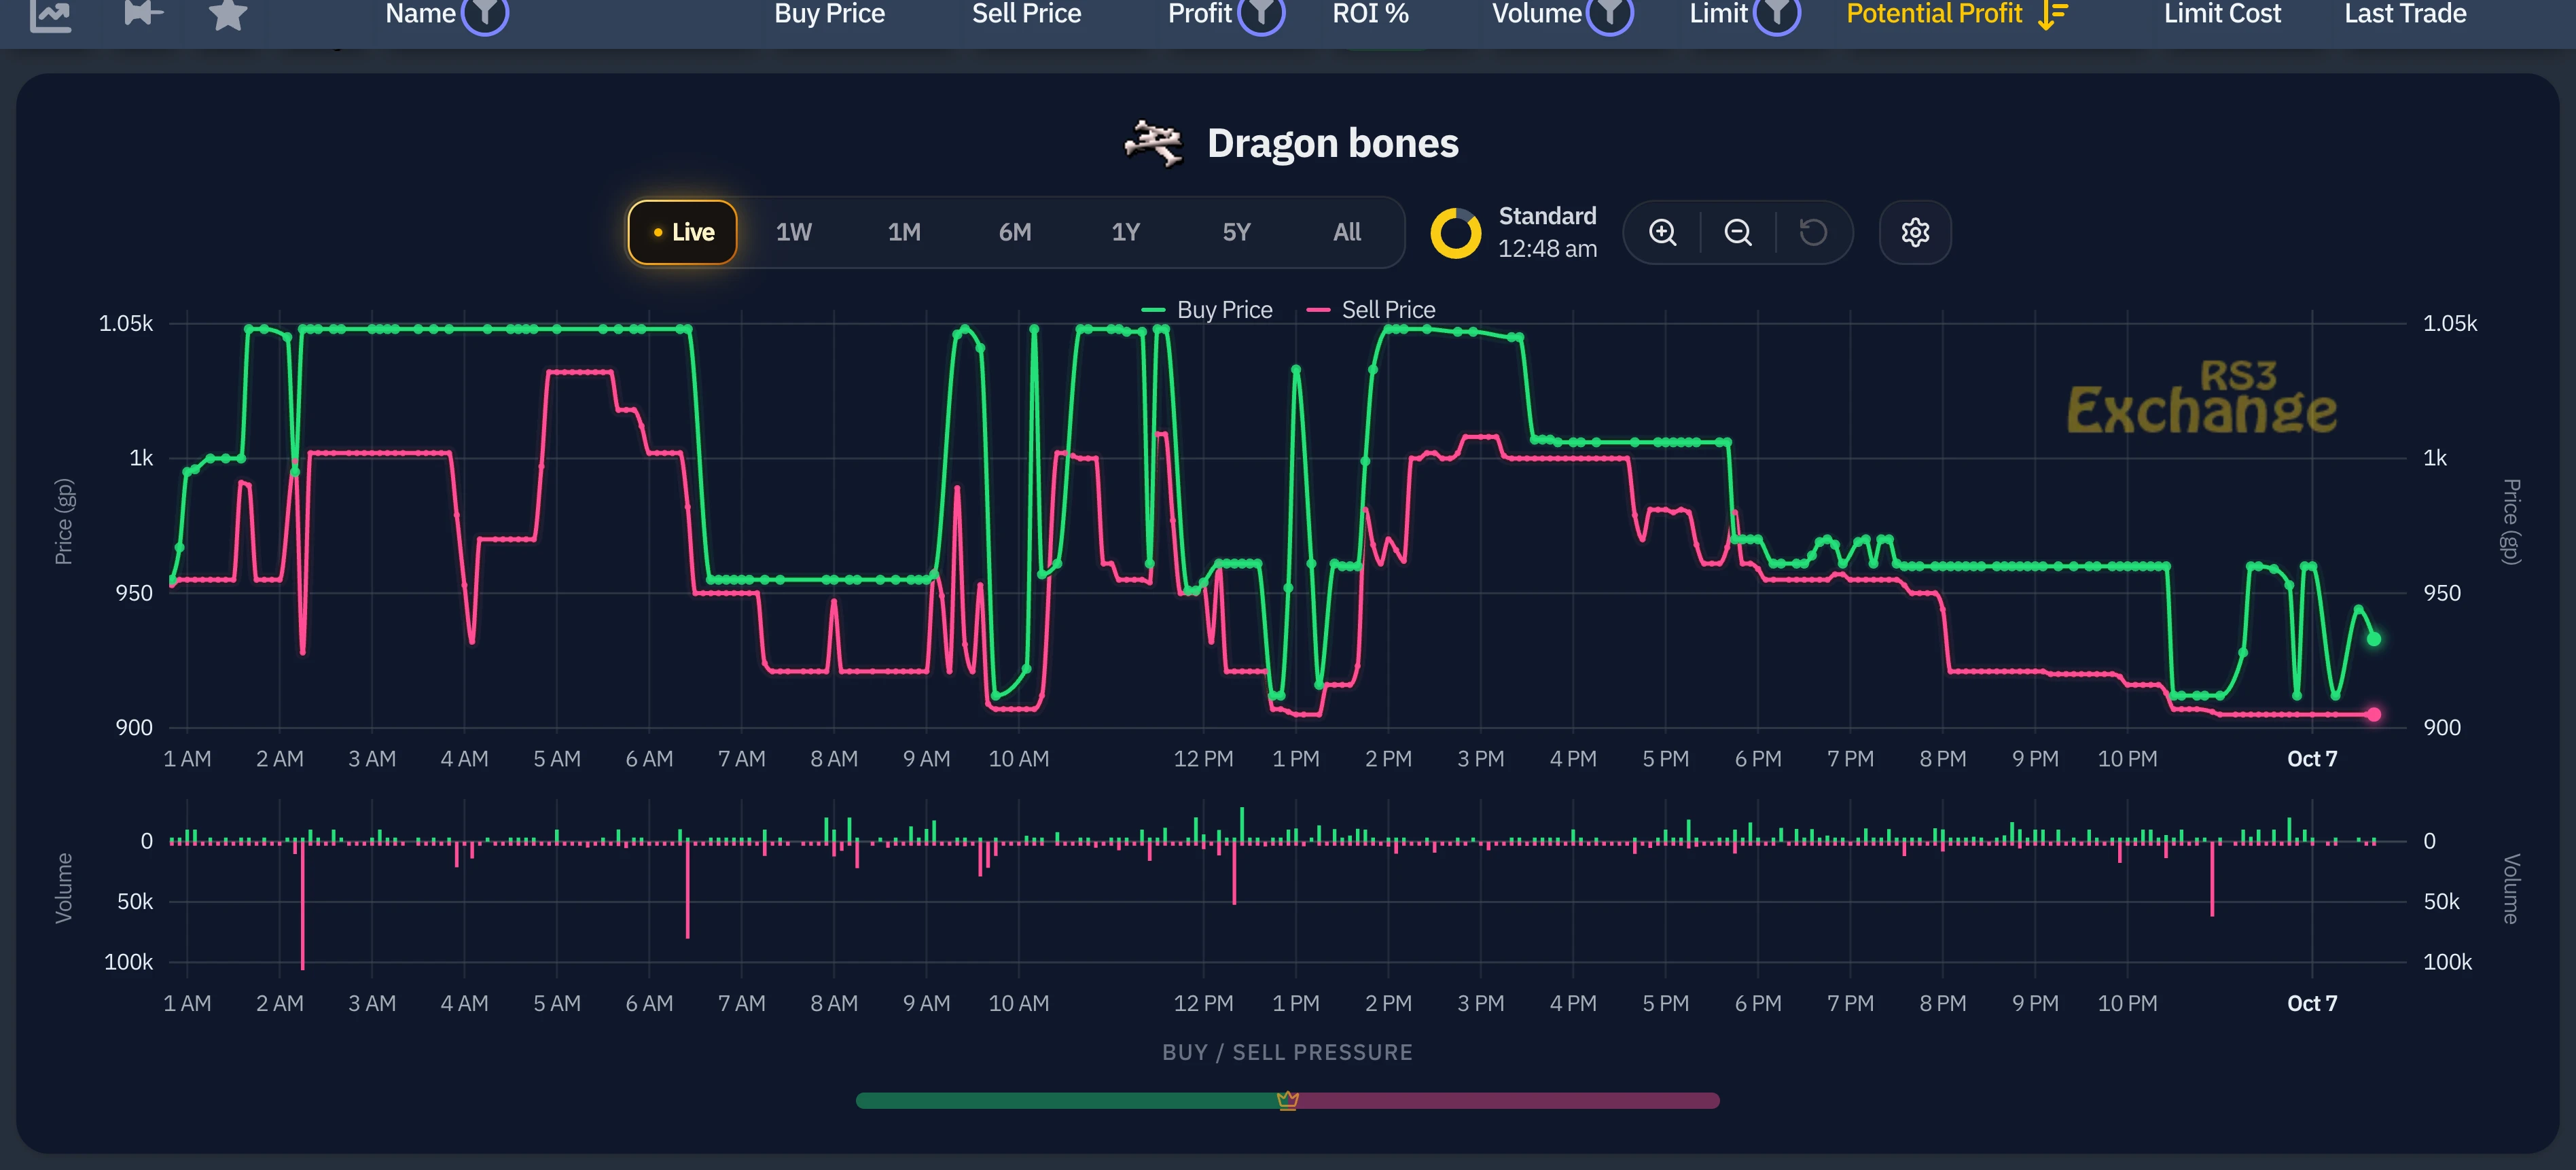The height and width of the screenshot is (1170, 2576).
Task: Switch to the 5Y time range
Action: (1237, 232)
